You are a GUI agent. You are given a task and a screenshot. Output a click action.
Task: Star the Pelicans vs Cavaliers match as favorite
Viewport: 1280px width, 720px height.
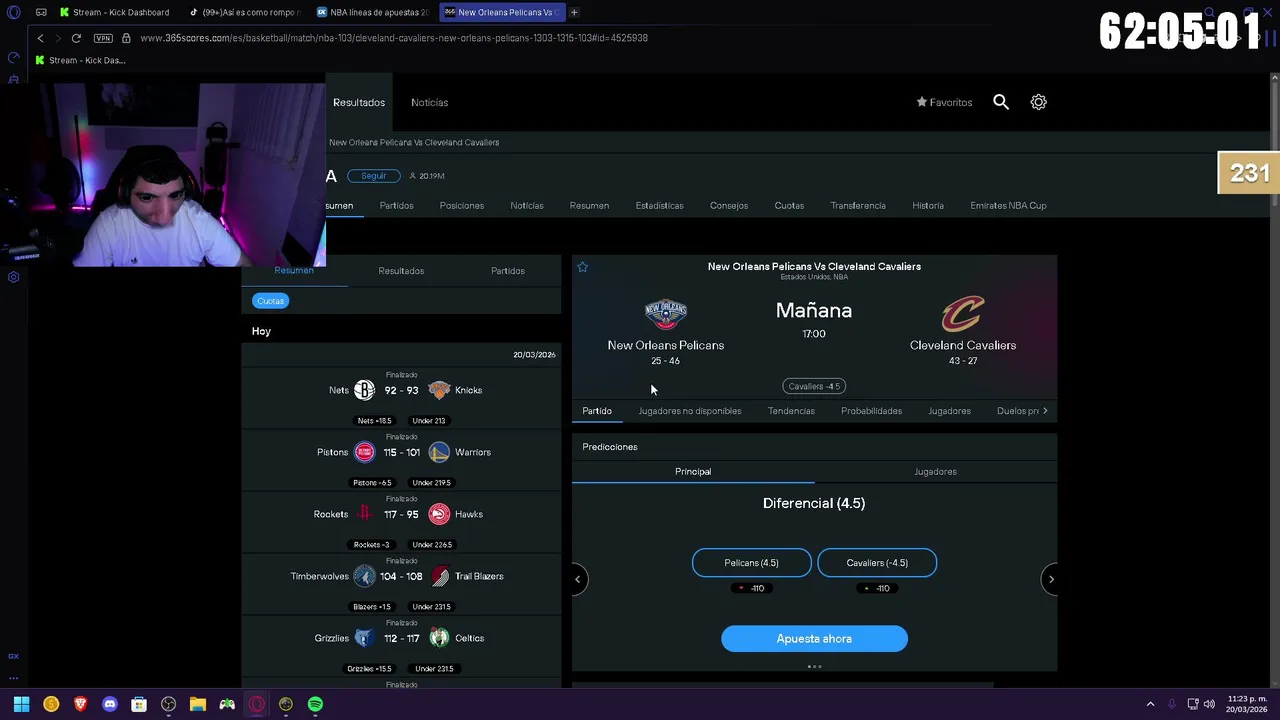point(583,267)
